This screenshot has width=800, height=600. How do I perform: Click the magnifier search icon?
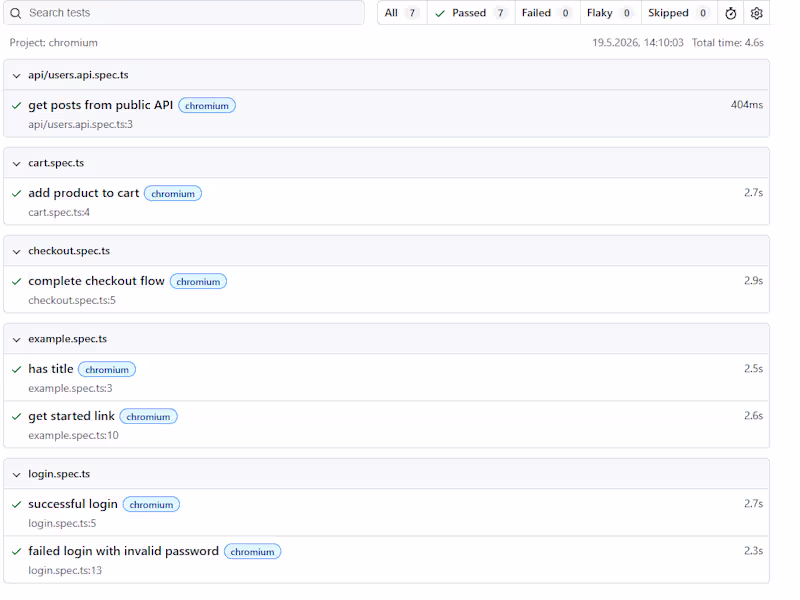16,13
